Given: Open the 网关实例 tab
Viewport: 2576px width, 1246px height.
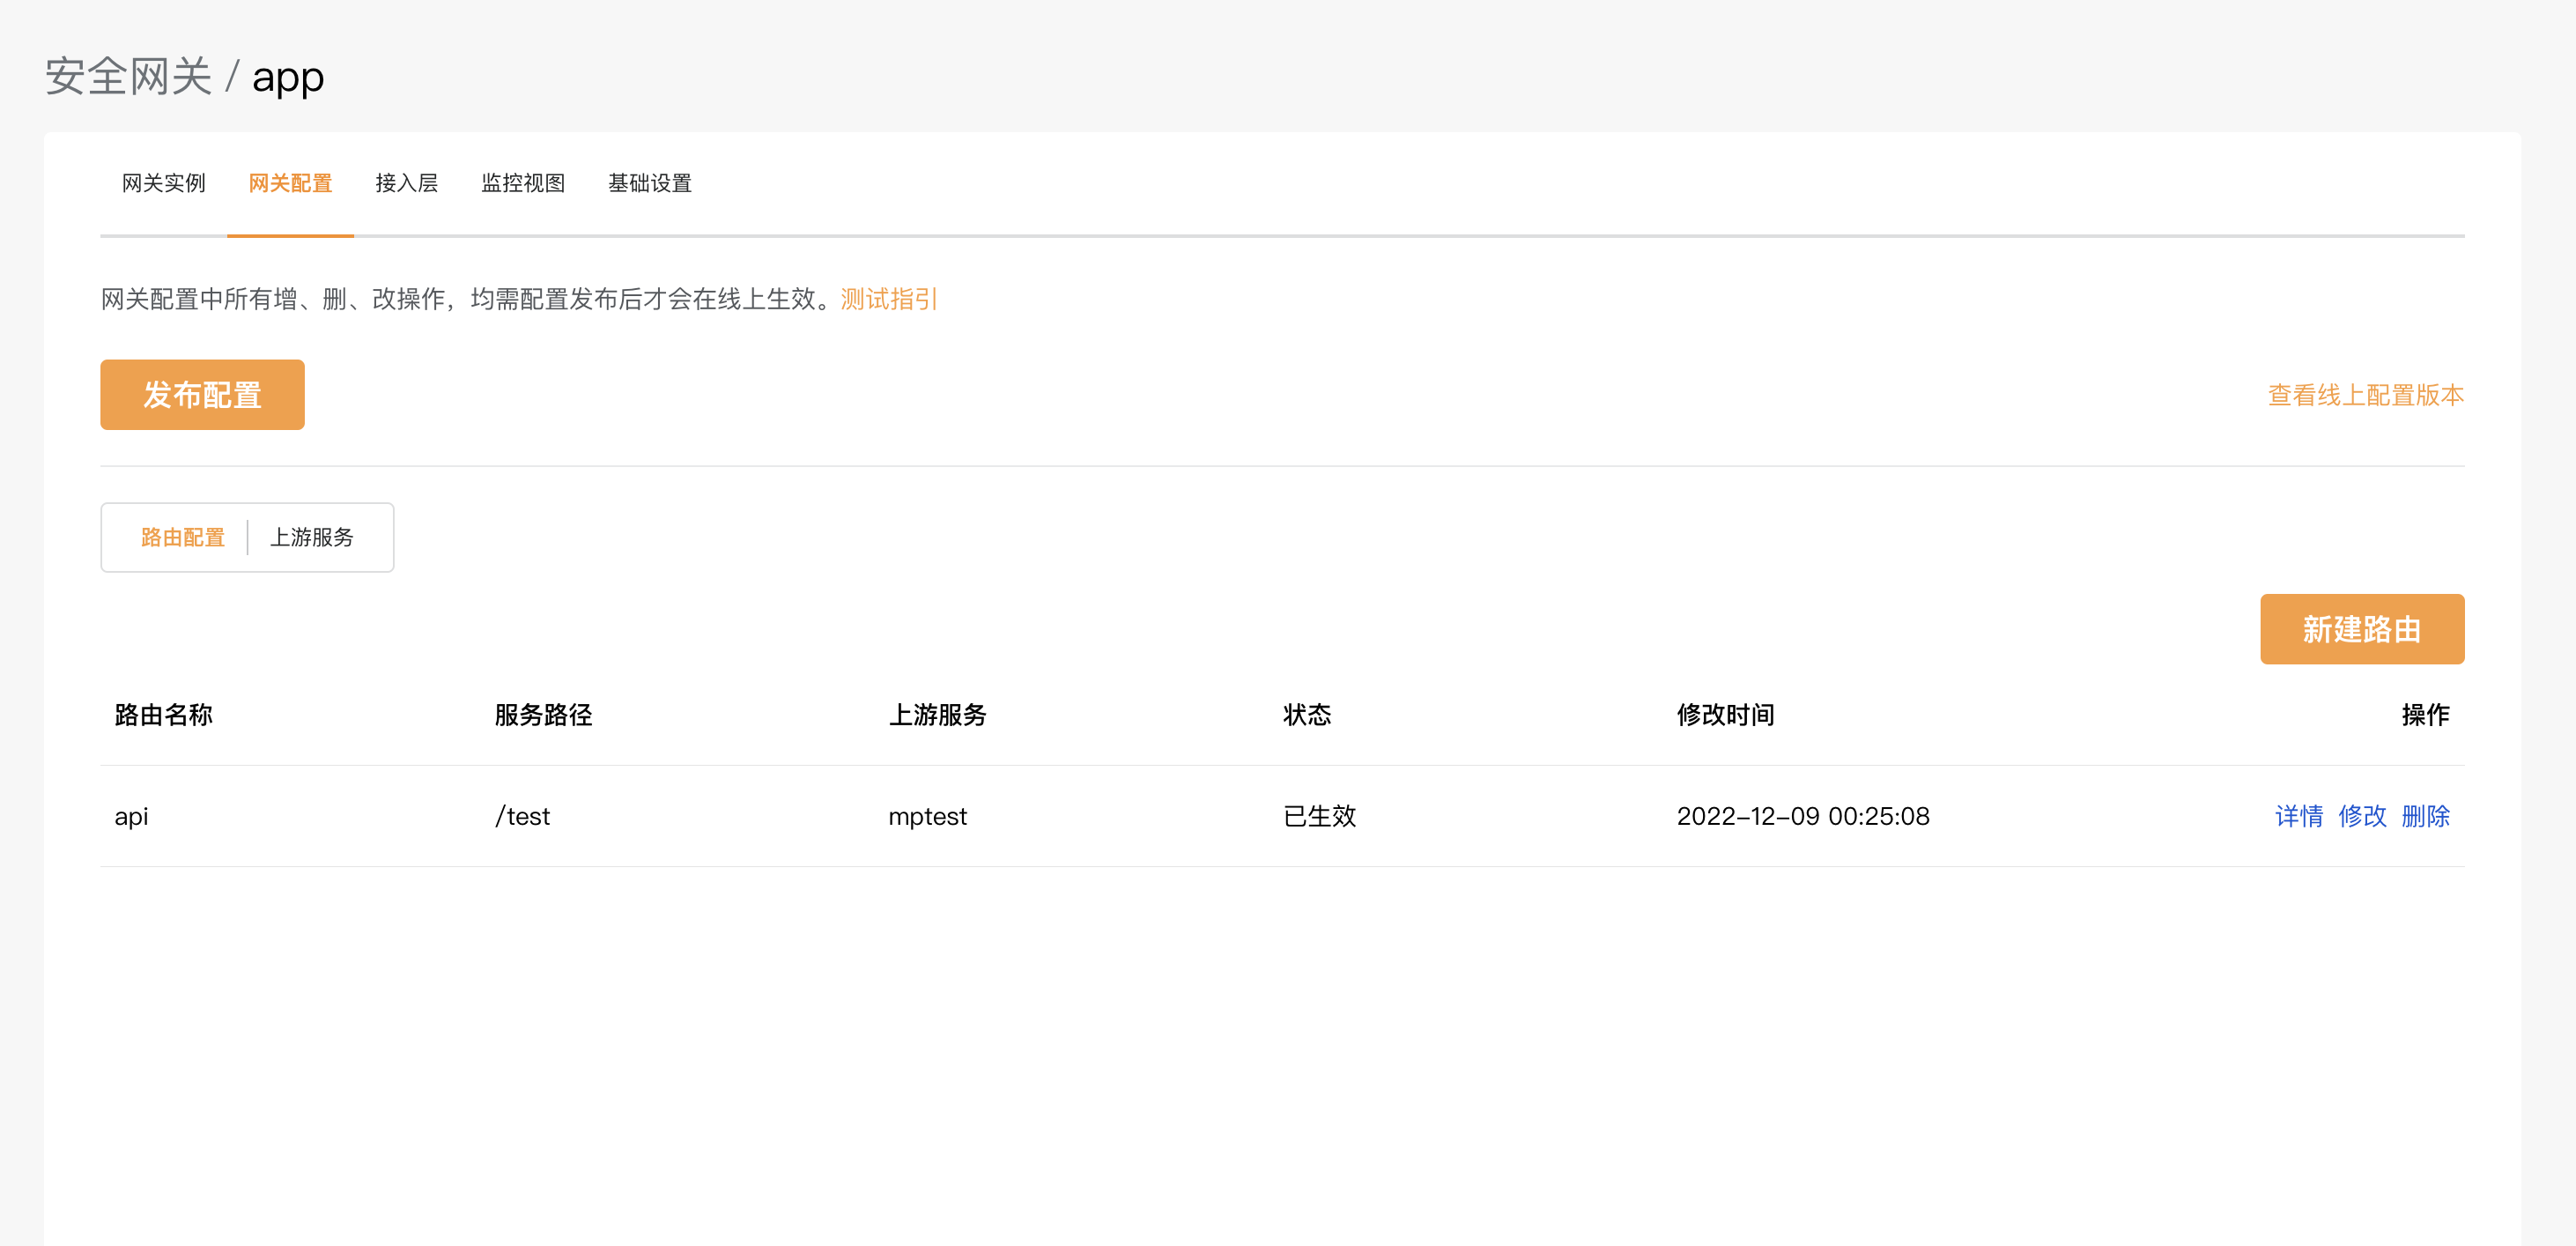Looking at the screenshot, I should [x=163, y=183].
